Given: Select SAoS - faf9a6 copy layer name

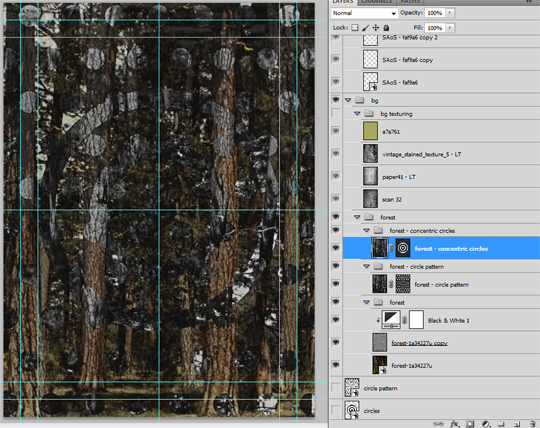Looking at the screenshot, I should [x=407, y=60].
